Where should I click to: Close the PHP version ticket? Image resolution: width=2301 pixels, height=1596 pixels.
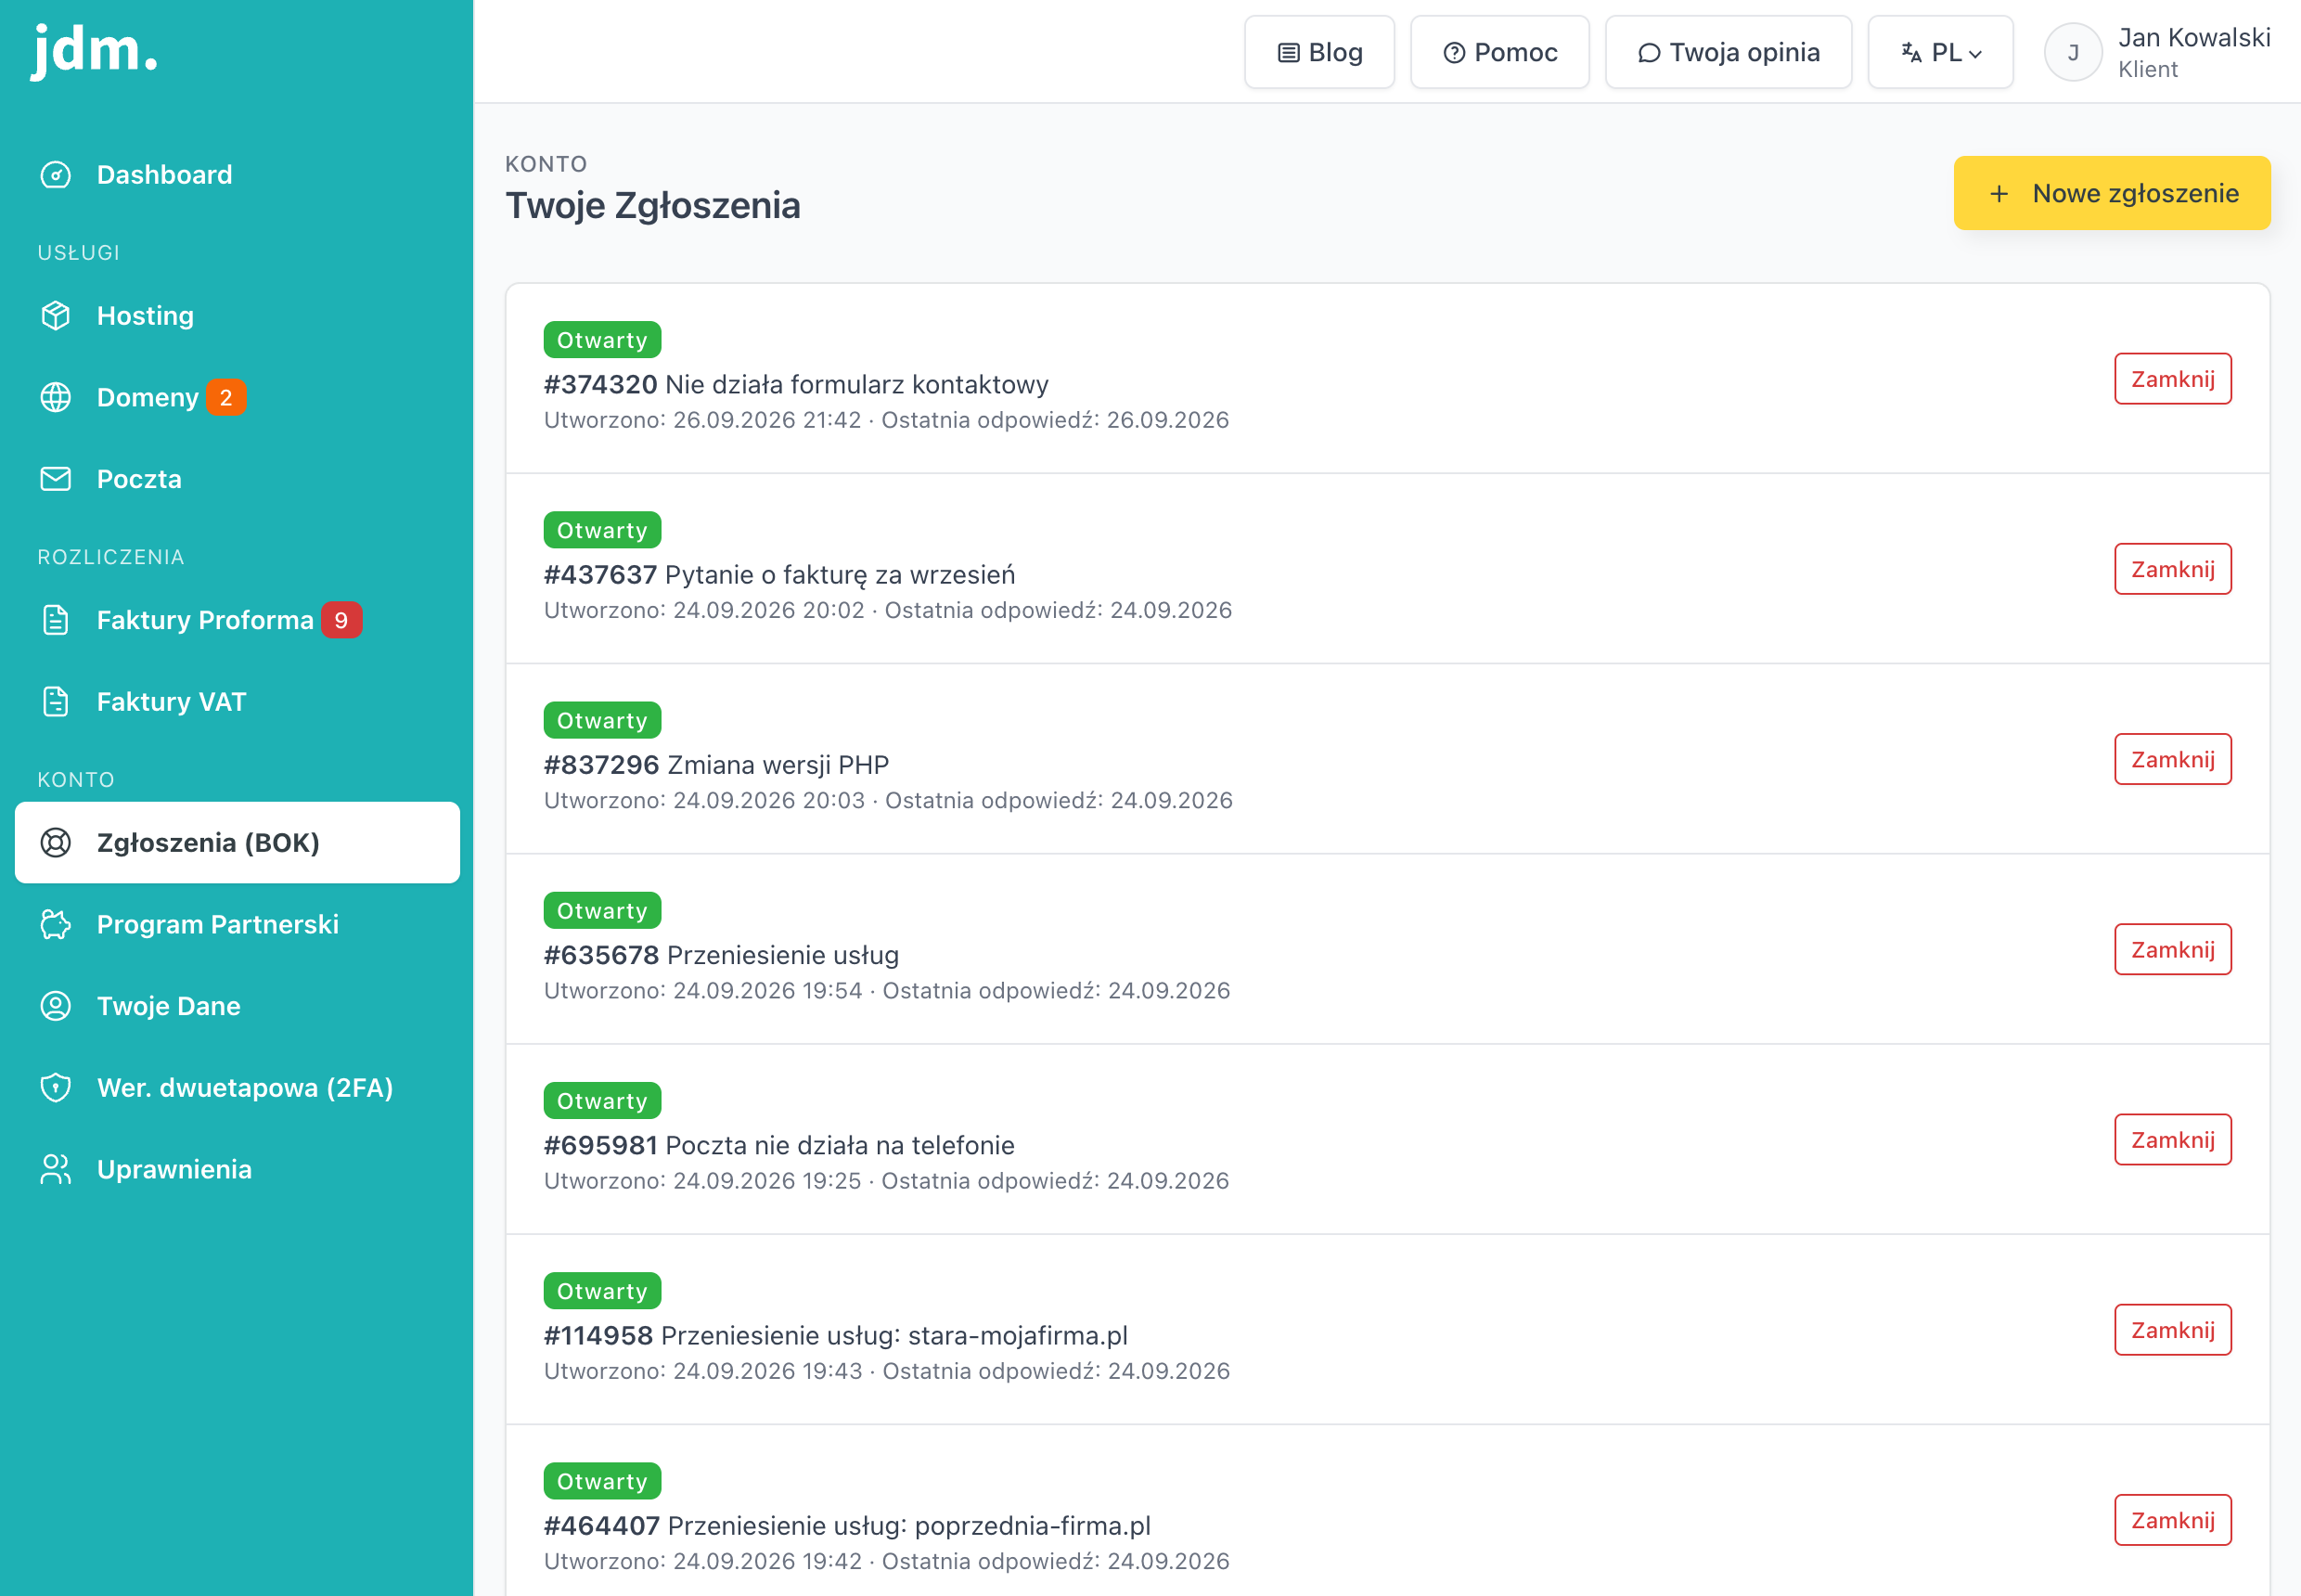point(2172,759)
